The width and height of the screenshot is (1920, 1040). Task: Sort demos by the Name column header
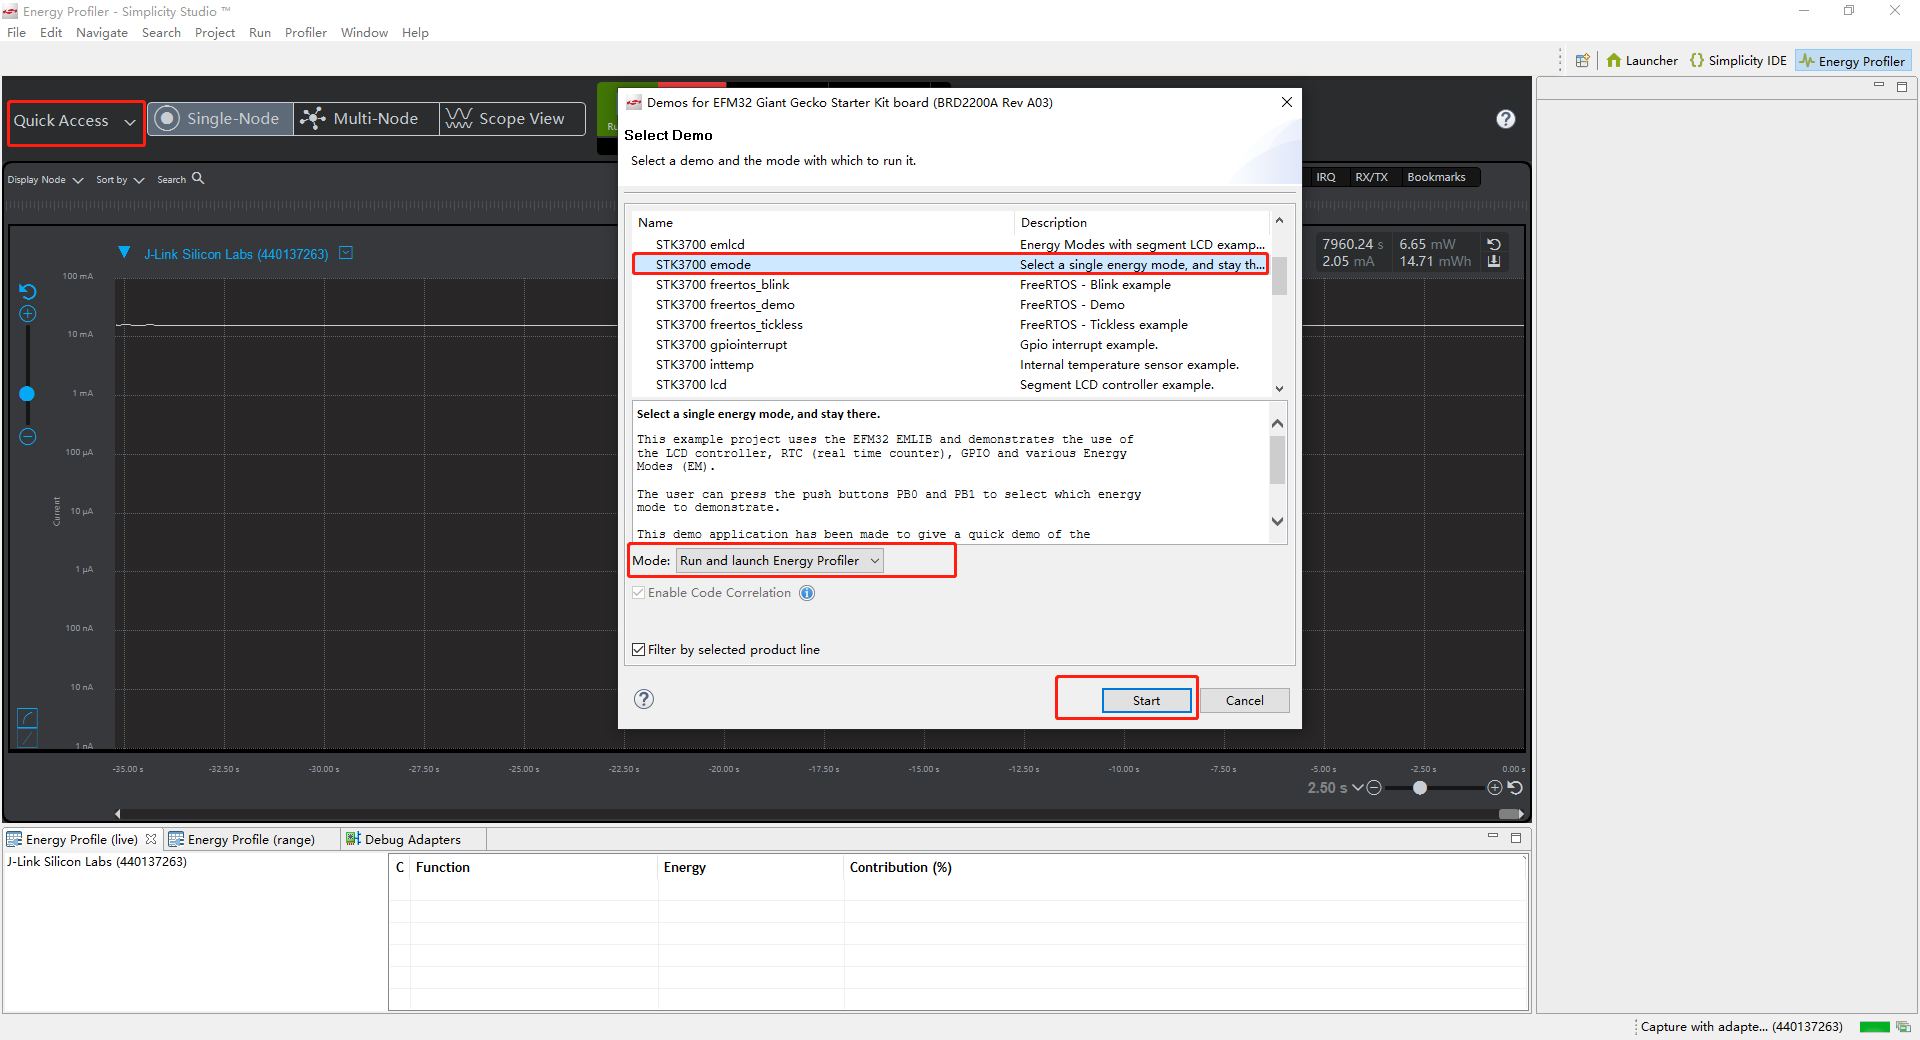click(824, 223)
